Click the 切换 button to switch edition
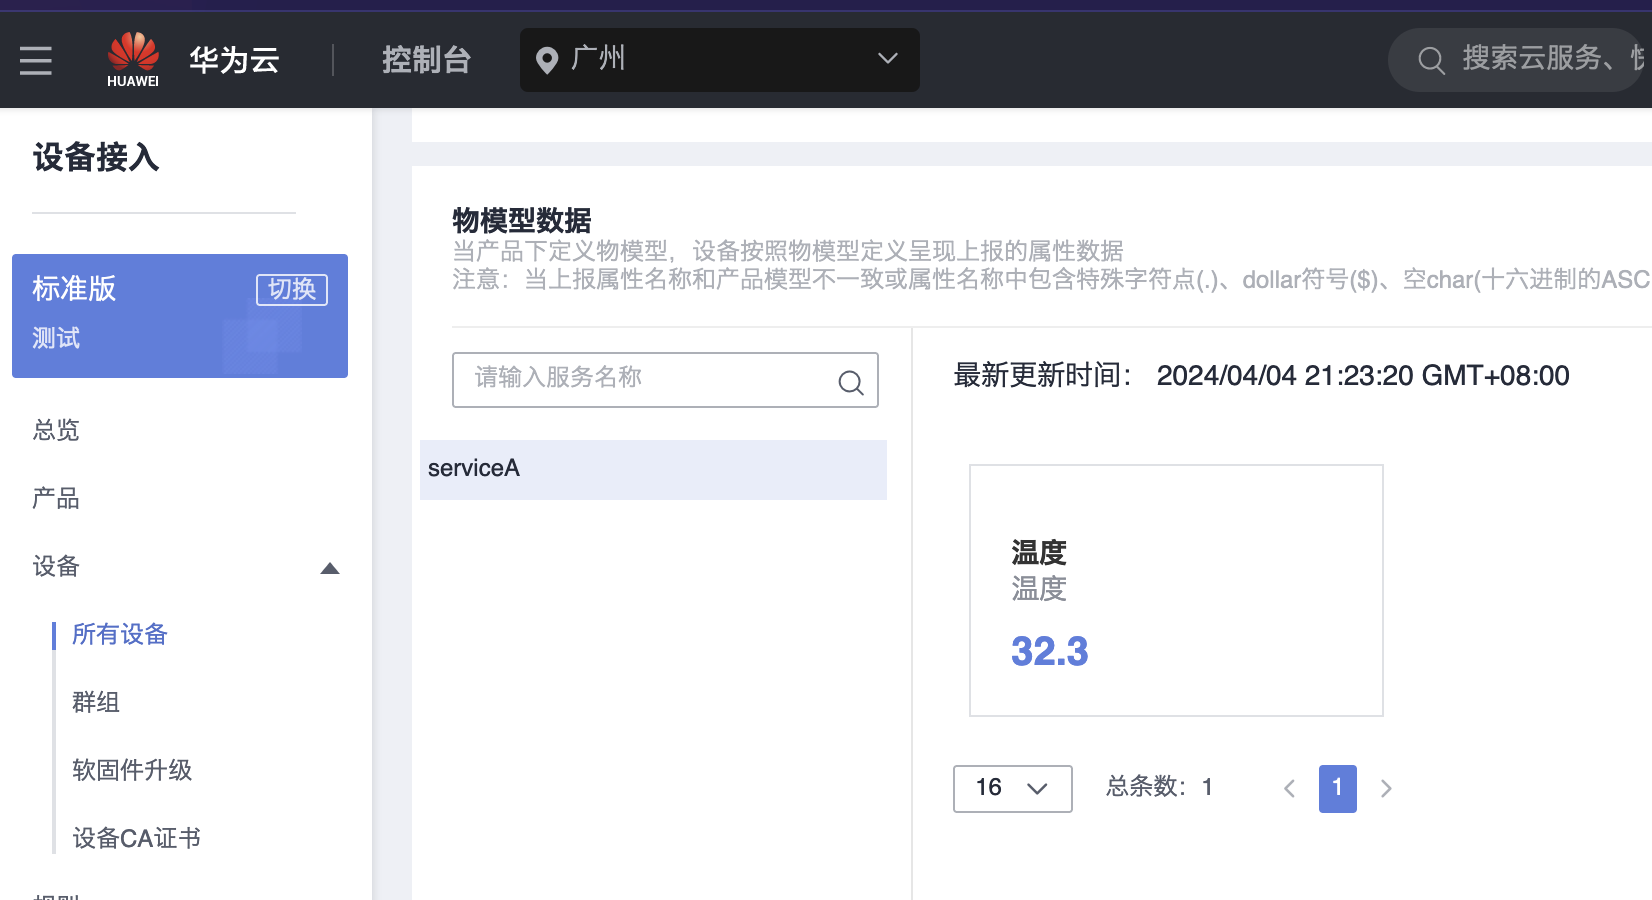 point(291,290)
